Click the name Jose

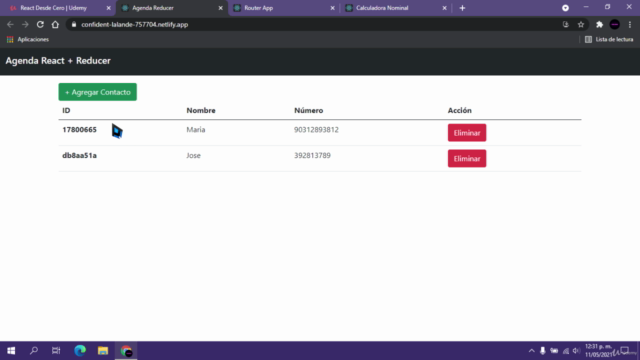coord(193,156)
